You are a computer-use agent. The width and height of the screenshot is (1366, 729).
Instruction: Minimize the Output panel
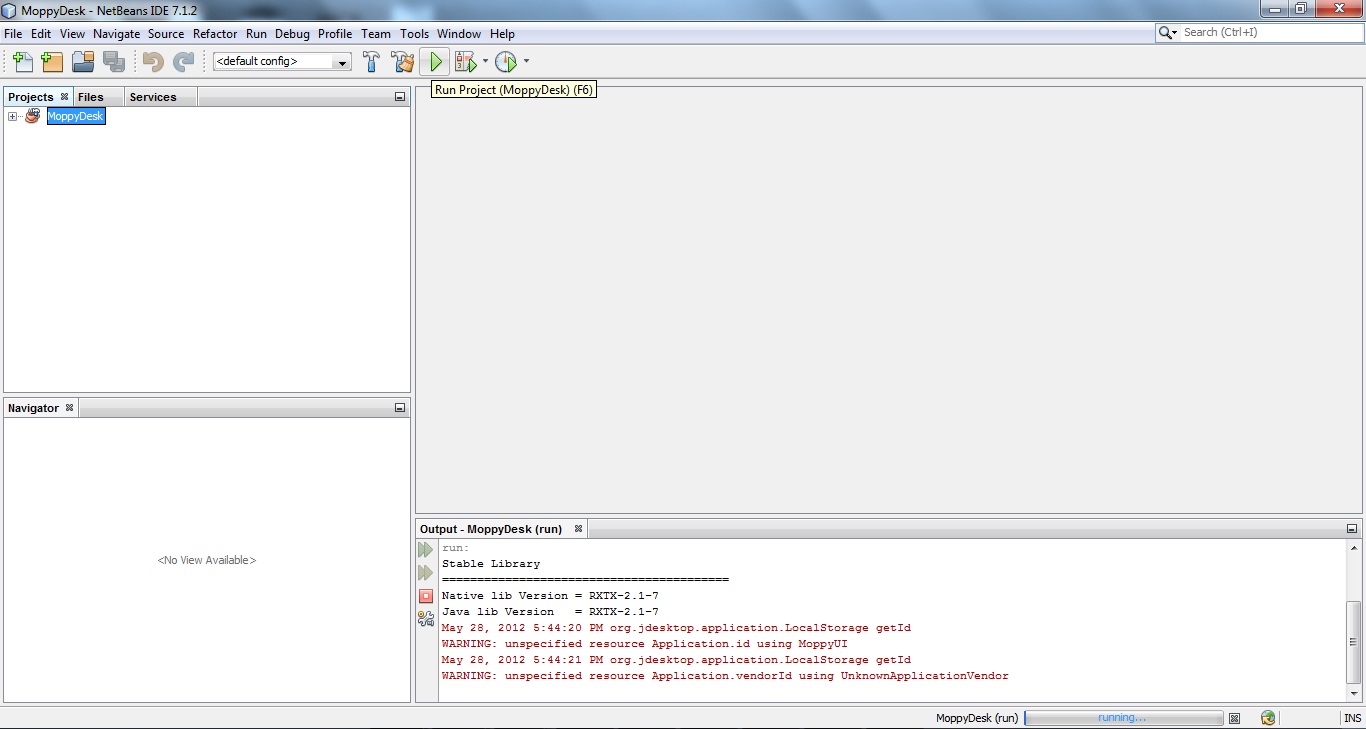pos(1352,529)
